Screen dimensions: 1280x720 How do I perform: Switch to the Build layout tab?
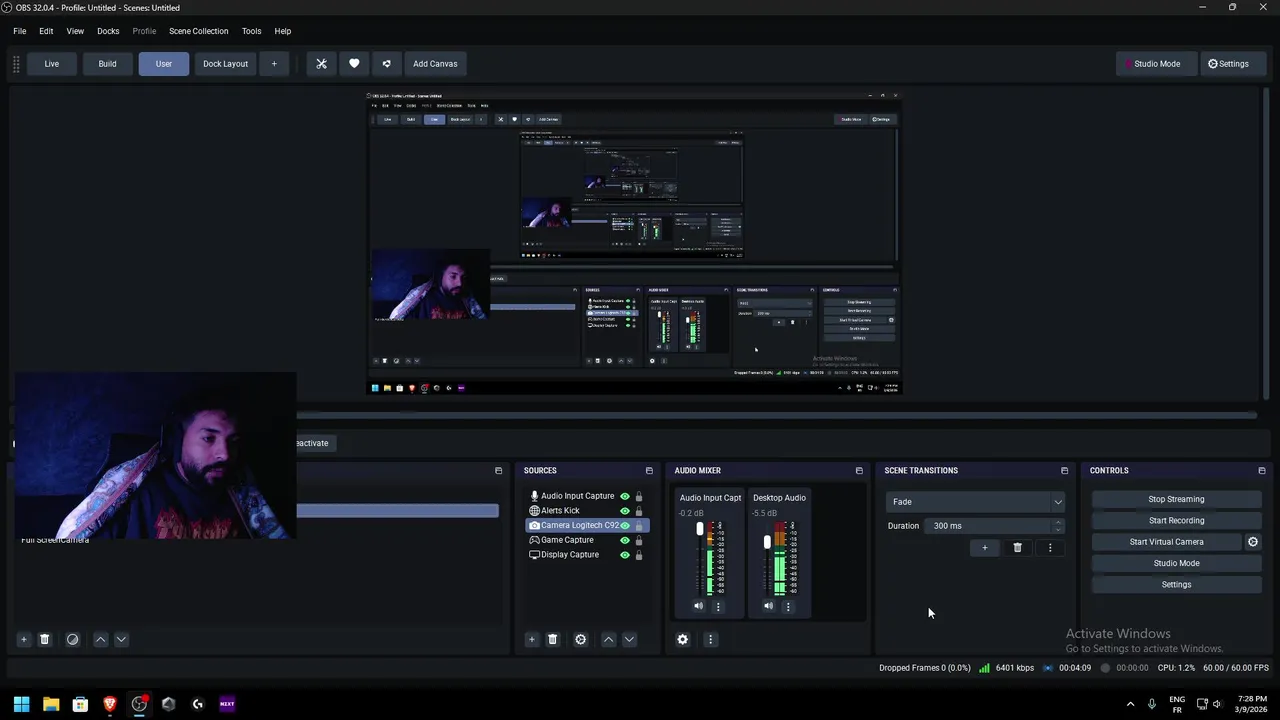107,64
